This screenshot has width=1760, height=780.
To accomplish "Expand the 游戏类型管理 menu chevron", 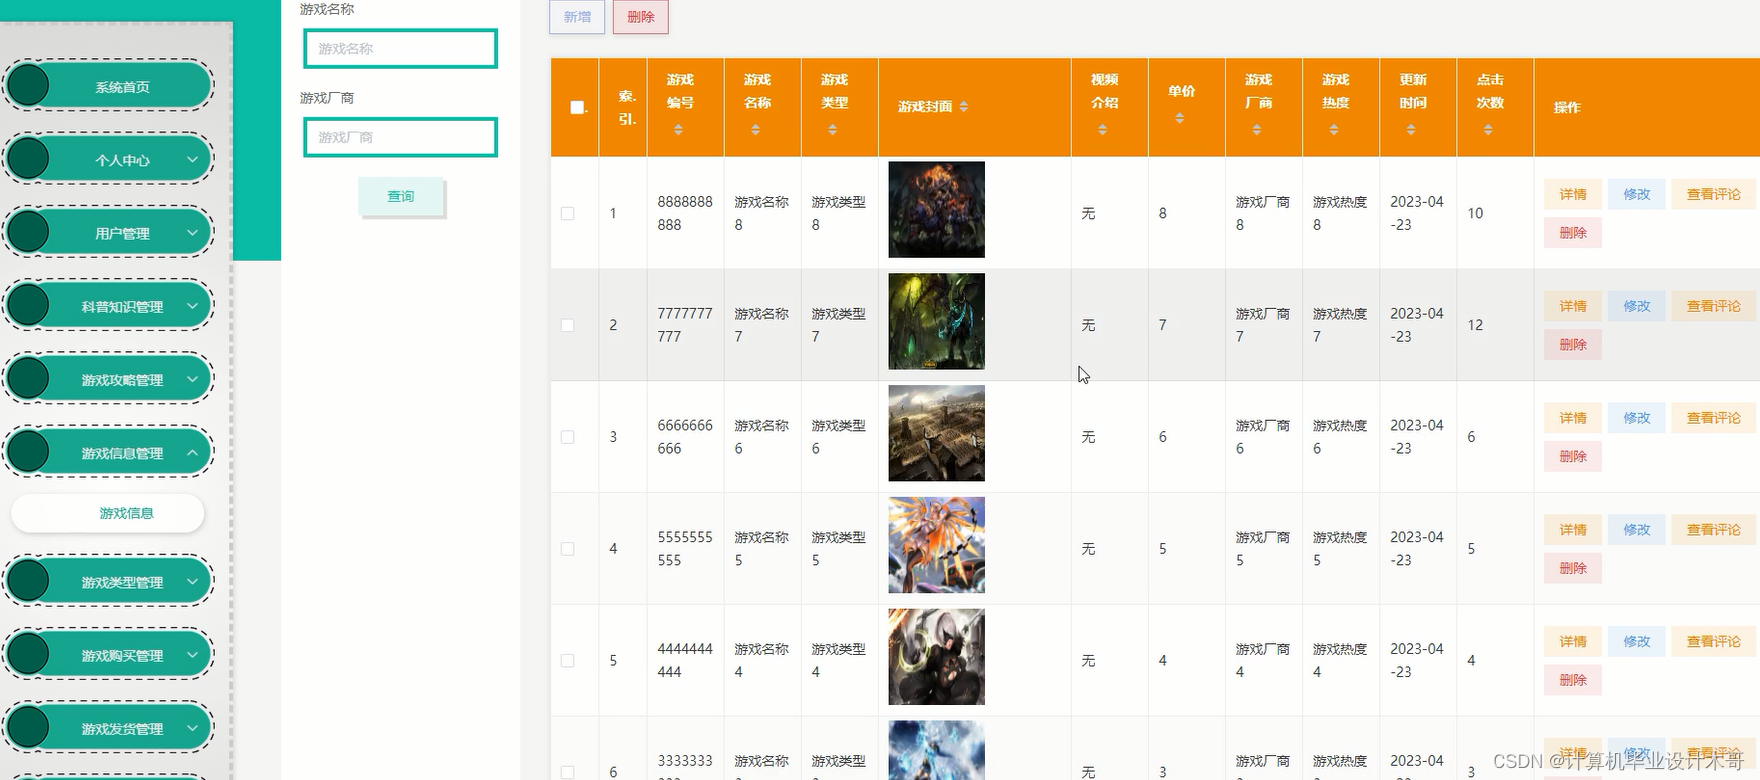I will 192,581.
